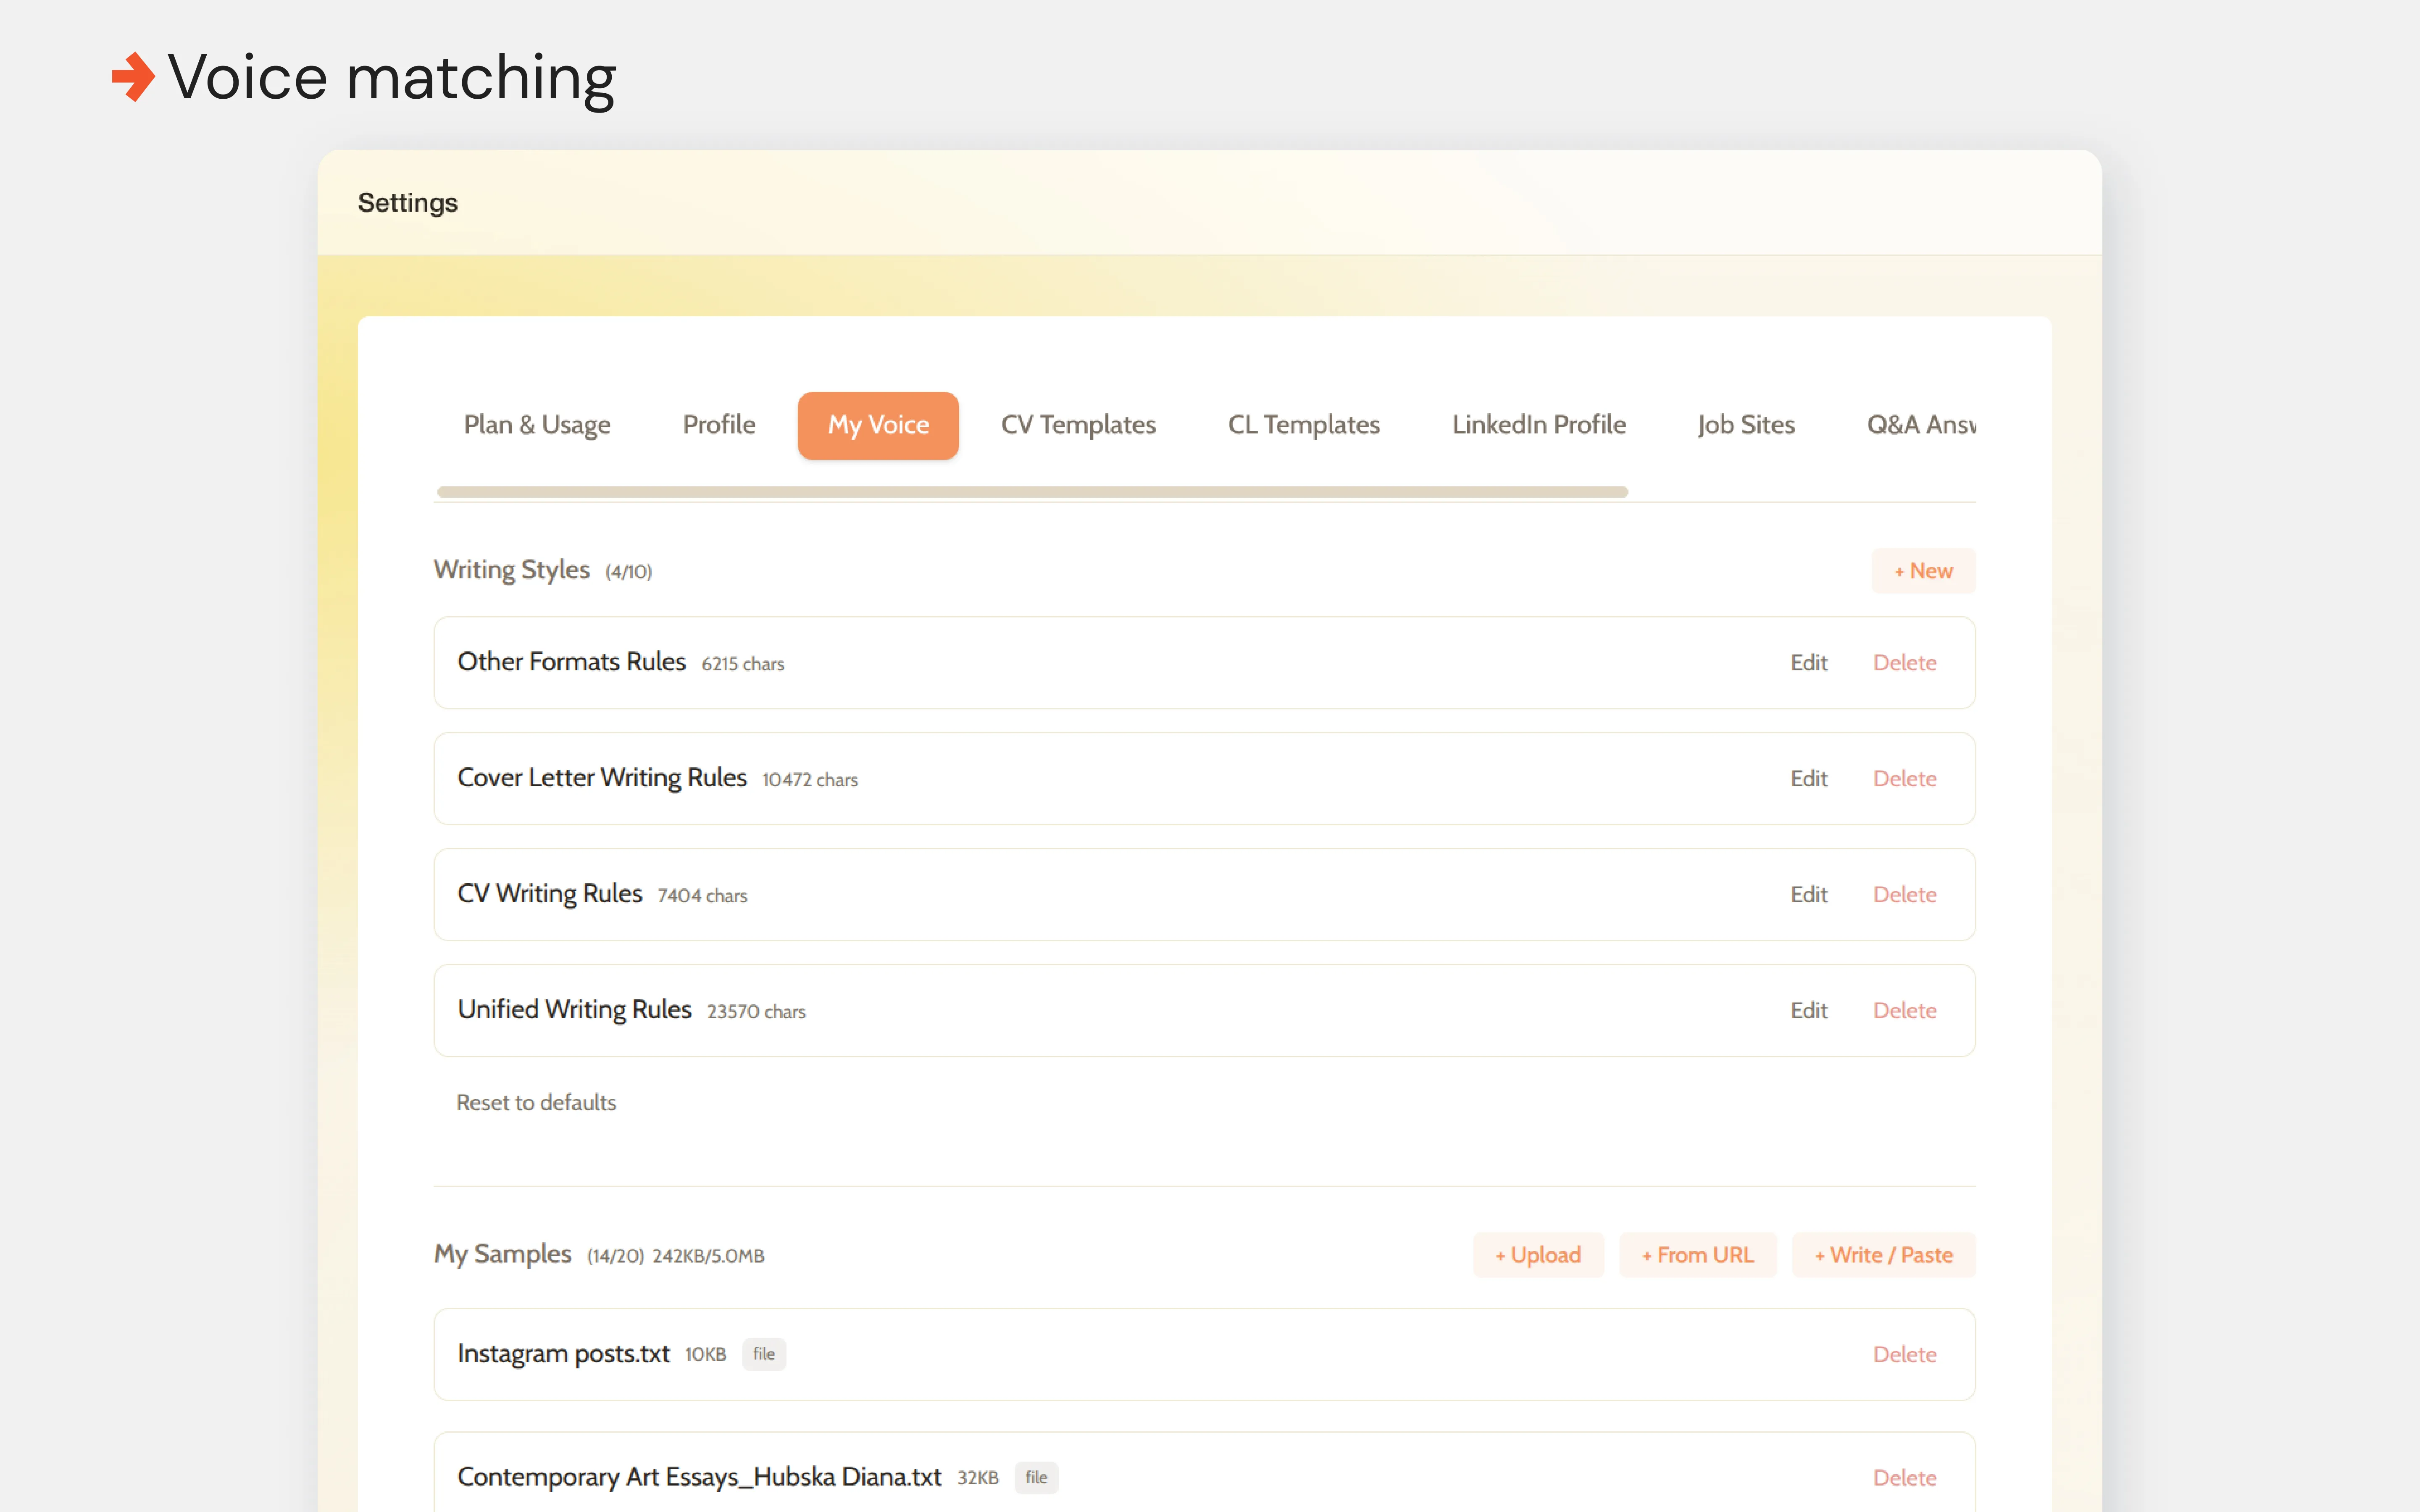Click the Instagram posts.txt file name

[x=563, y=1354]
